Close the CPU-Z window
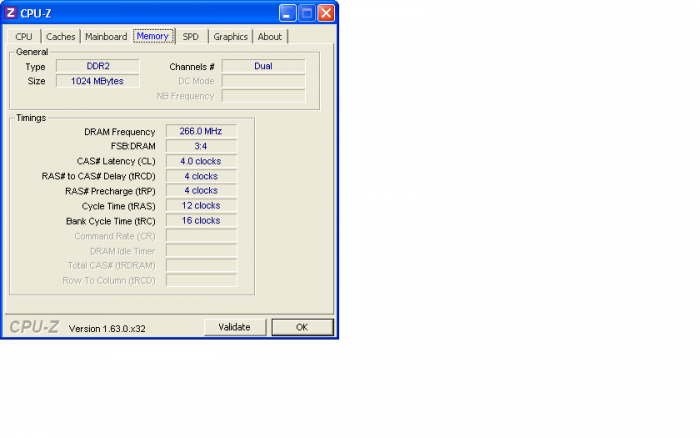The image size is (700, 438). (x=326, y=13)
